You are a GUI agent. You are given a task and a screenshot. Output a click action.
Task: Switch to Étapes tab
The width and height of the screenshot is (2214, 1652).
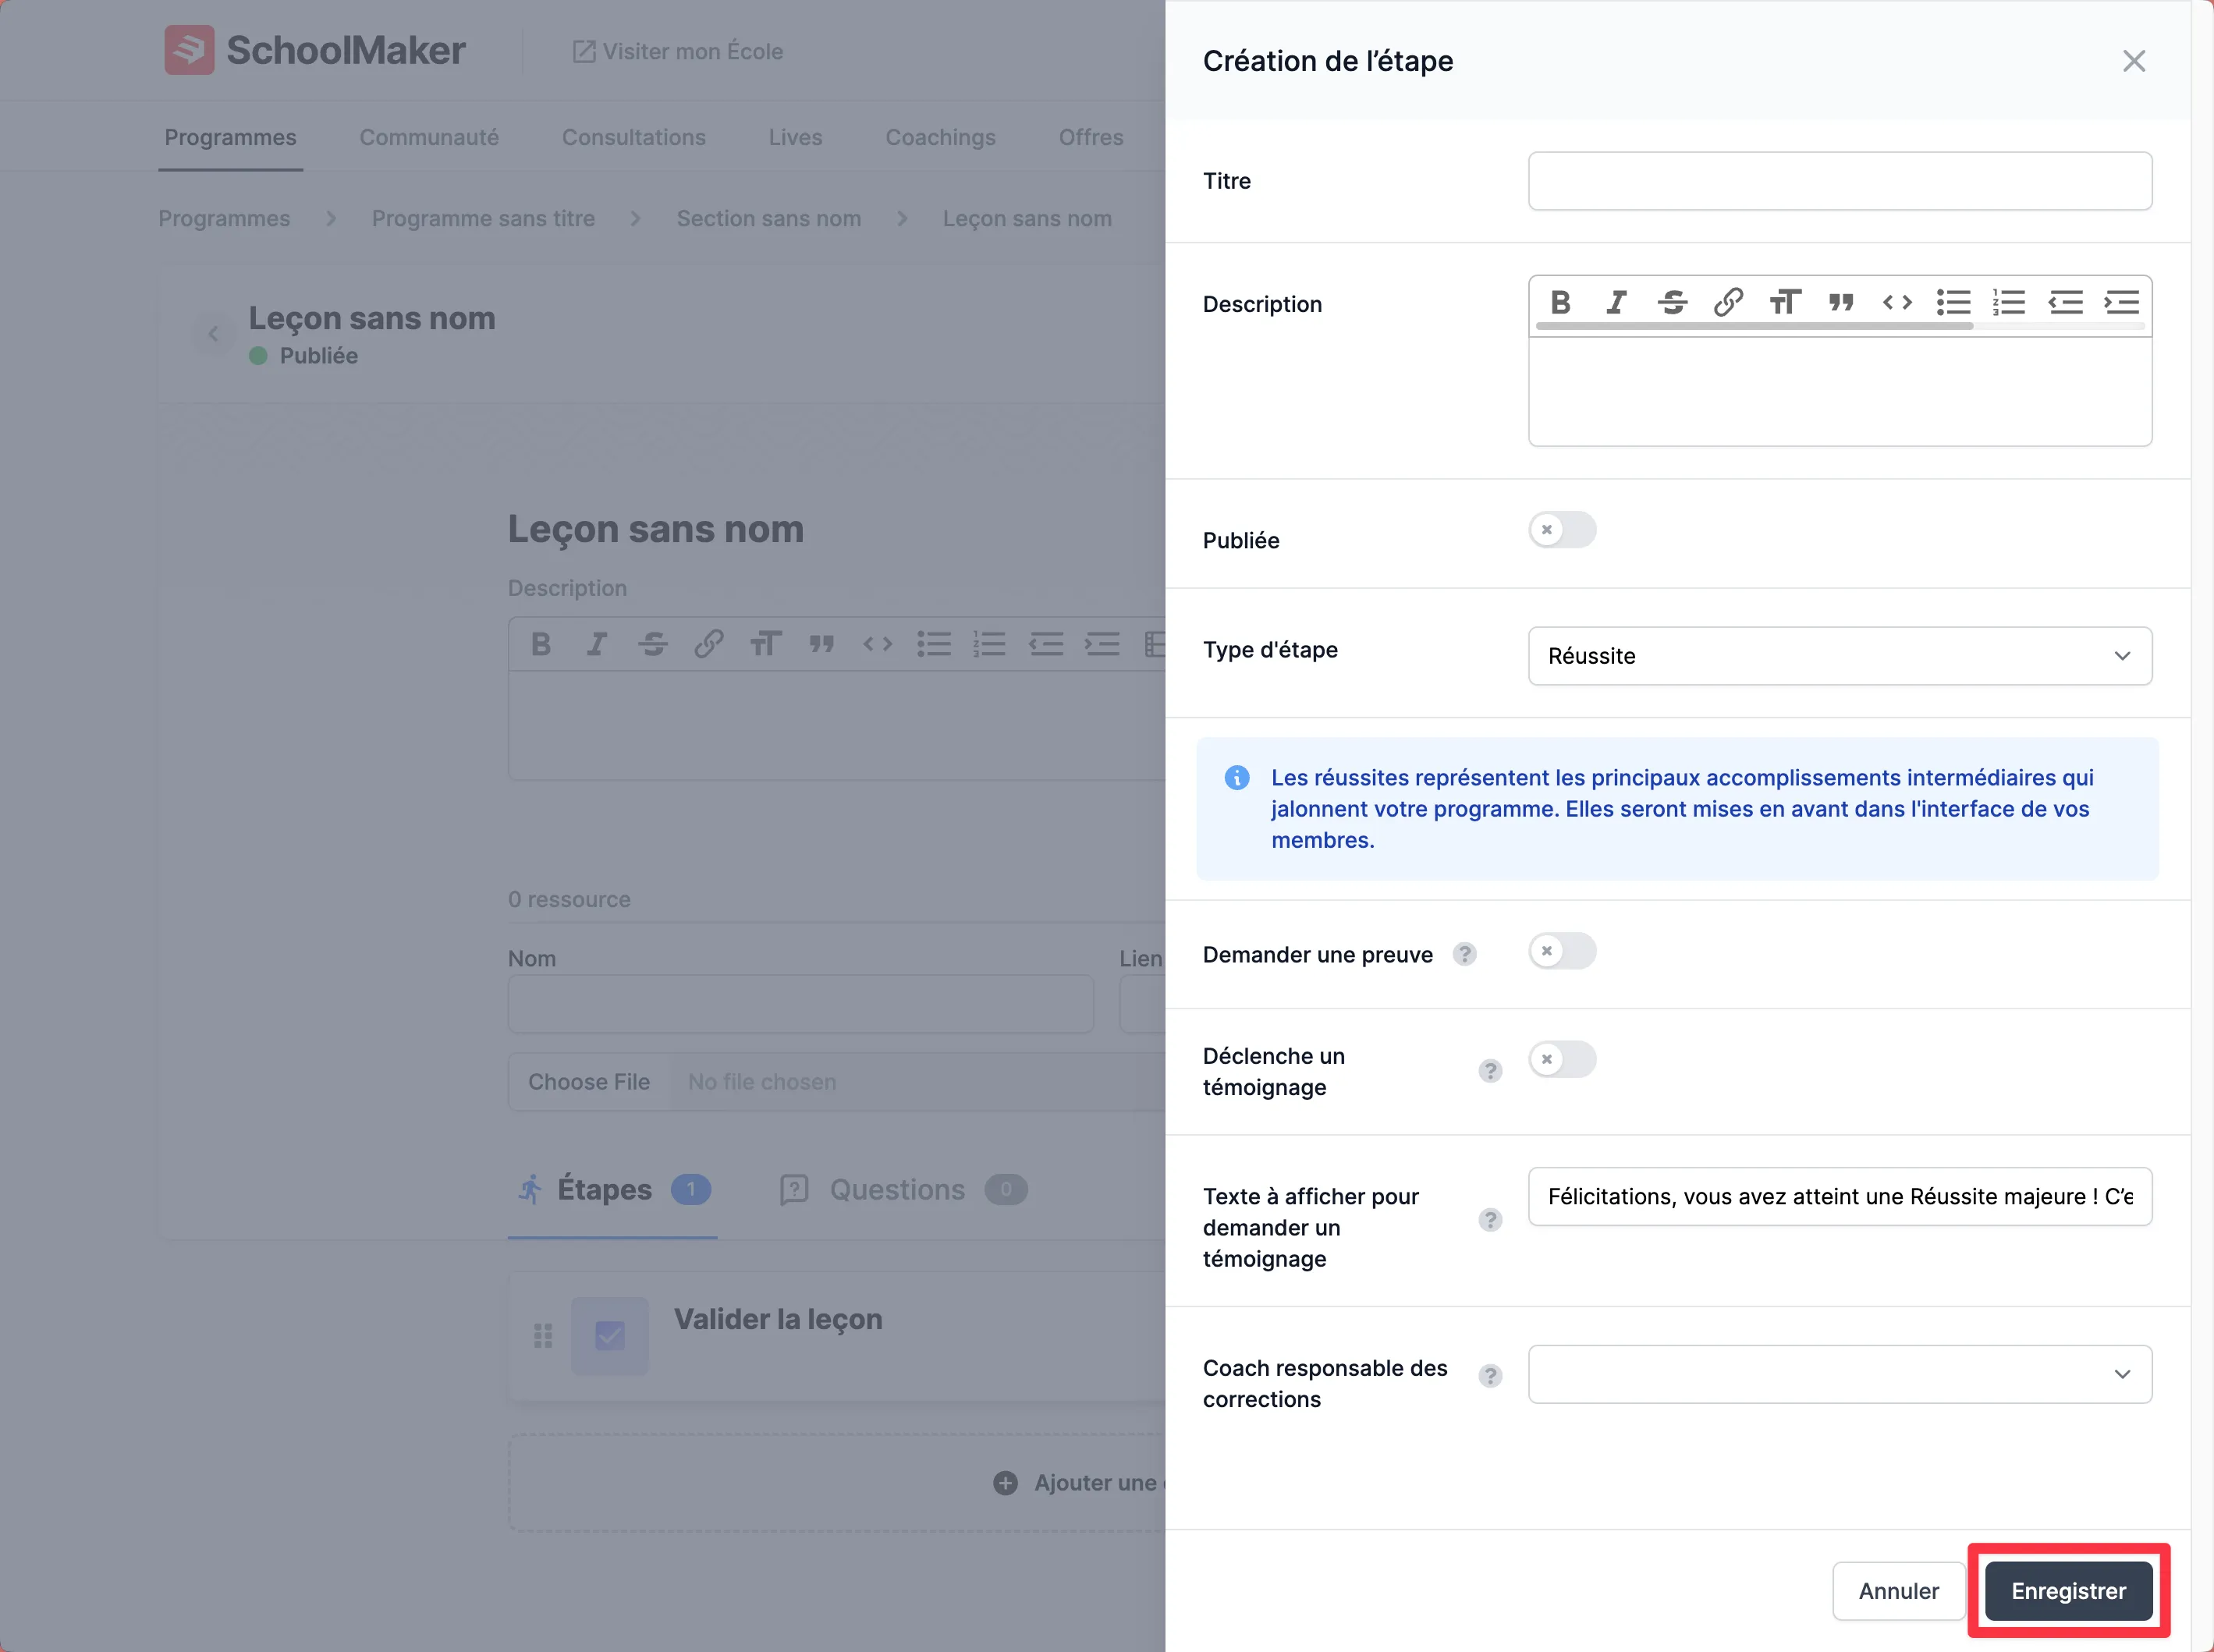click(613, 1190)
